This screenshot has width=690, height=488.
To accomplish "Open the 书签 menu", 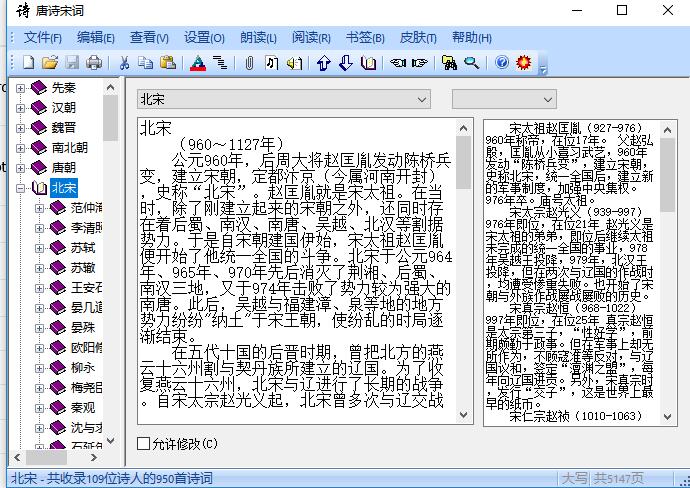I will coord(364,38).
